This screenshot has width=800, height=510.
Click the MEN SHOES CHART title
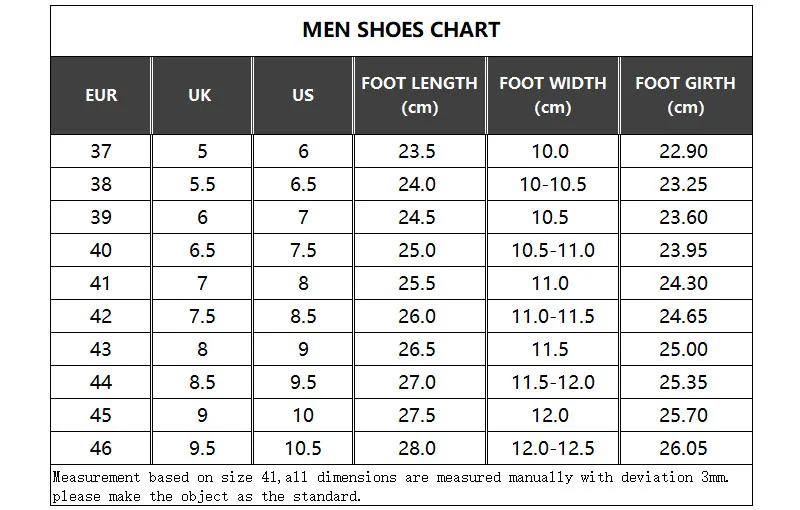(400, 30)
